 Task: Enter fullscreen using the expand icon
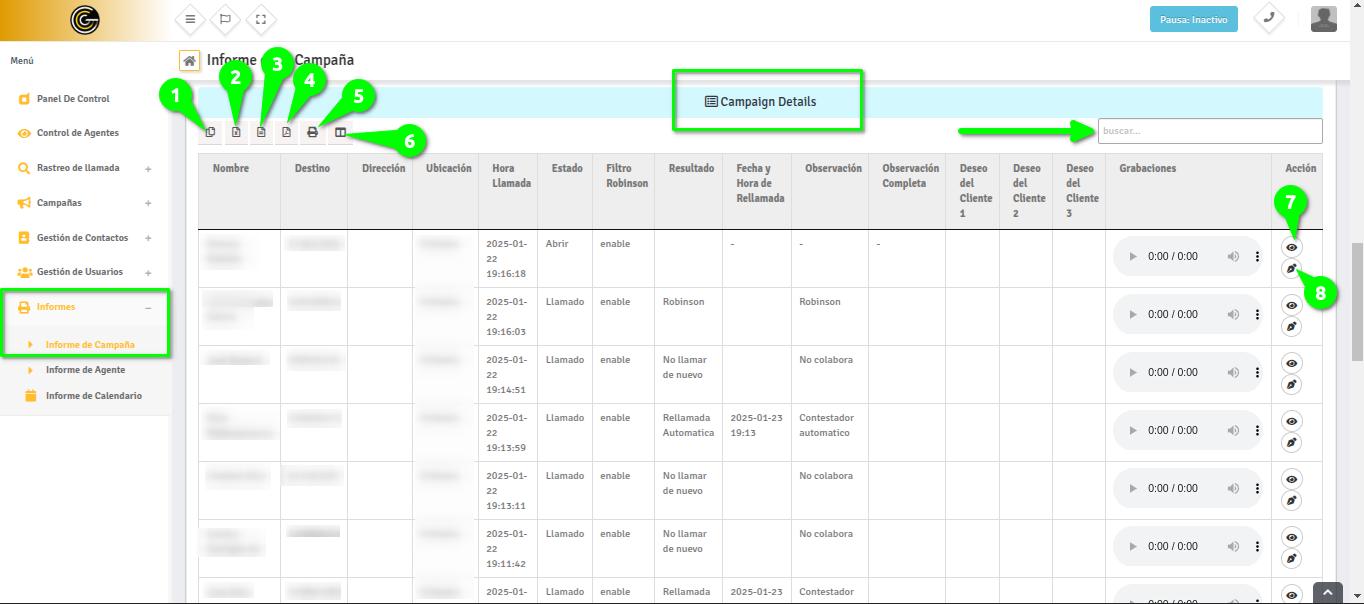point(261,19)
